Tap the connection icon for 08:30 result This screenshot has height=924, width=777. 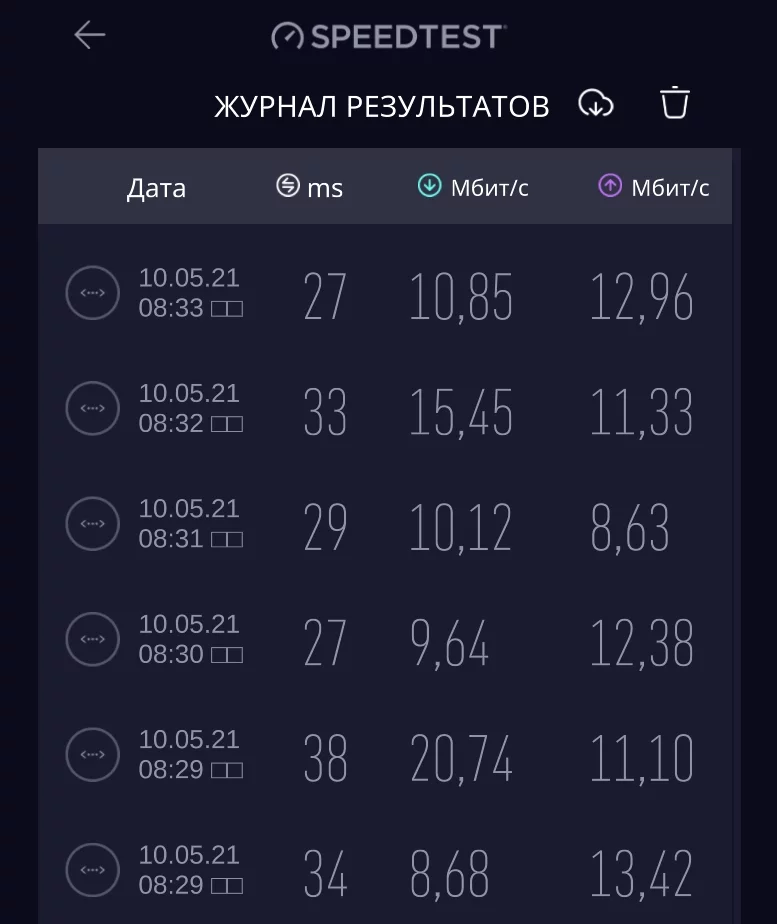pyautogui.click(x=92, y=639)
